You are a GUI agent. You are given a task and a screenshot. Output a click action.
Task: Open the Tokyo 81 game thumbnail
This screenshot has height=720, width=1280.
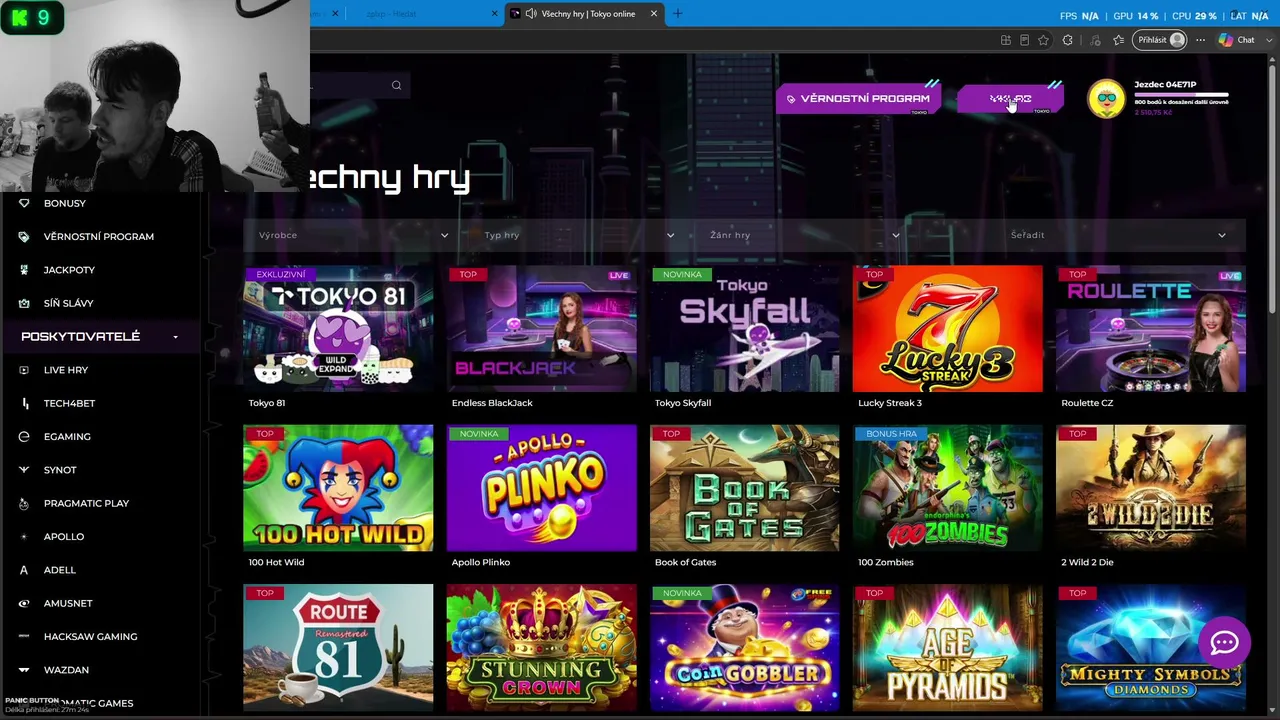pos(338,329)
